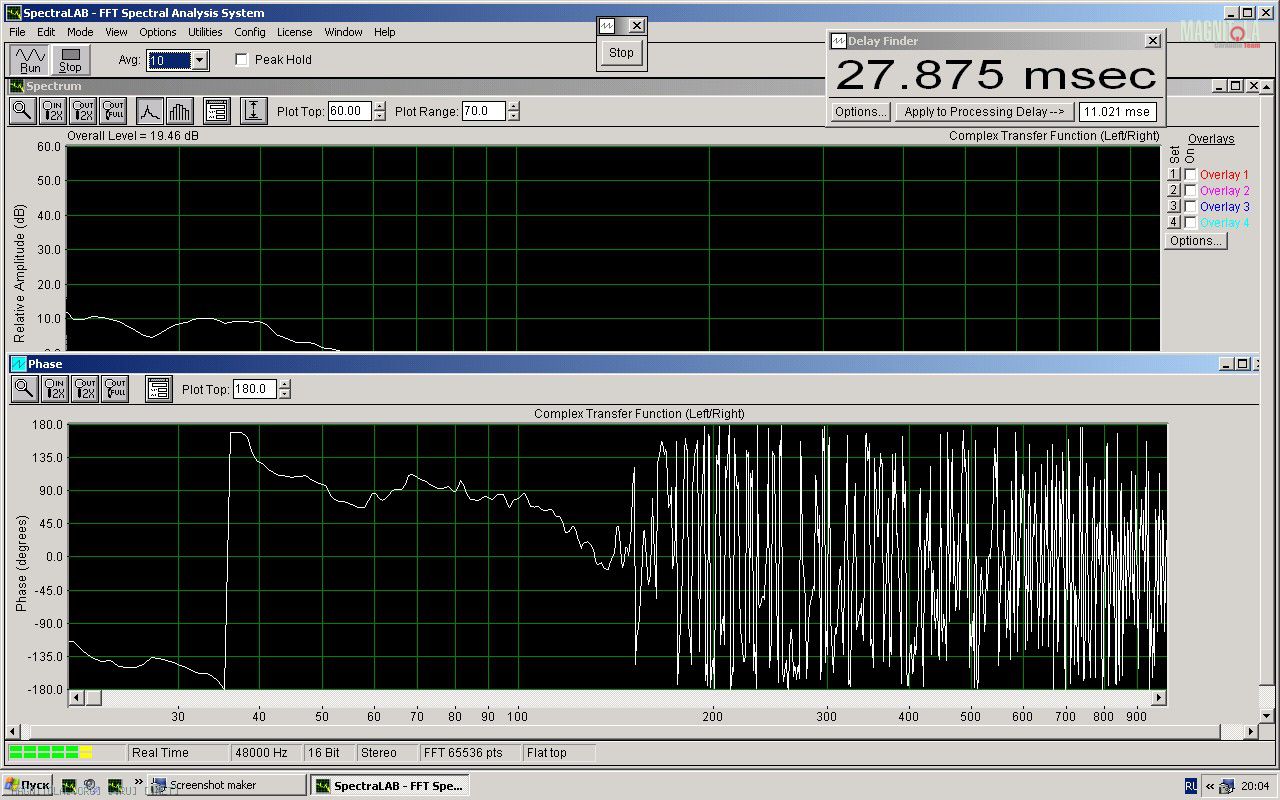Viewport: 1280px width, 800px height.
Task: Click Stop in the small floating window
Action: click(x=621, y=53)
